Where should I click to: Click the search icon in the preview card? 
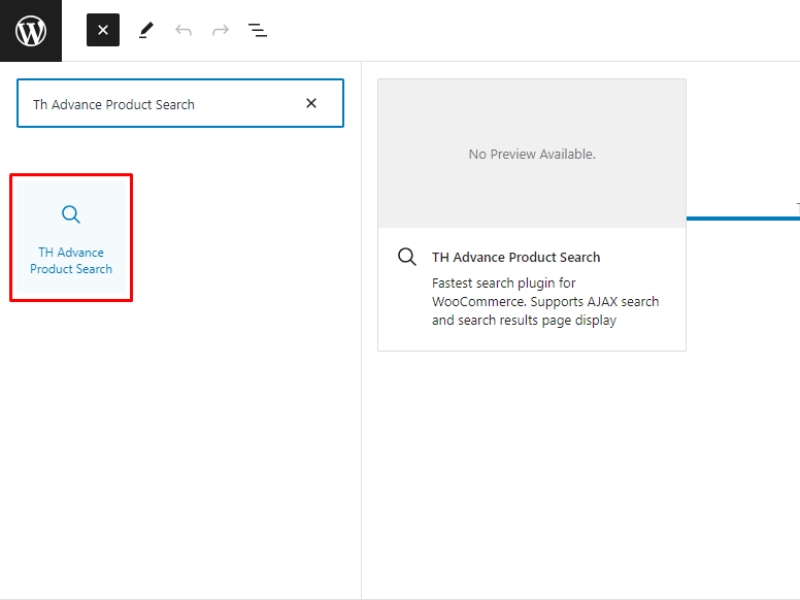(407, 257)
